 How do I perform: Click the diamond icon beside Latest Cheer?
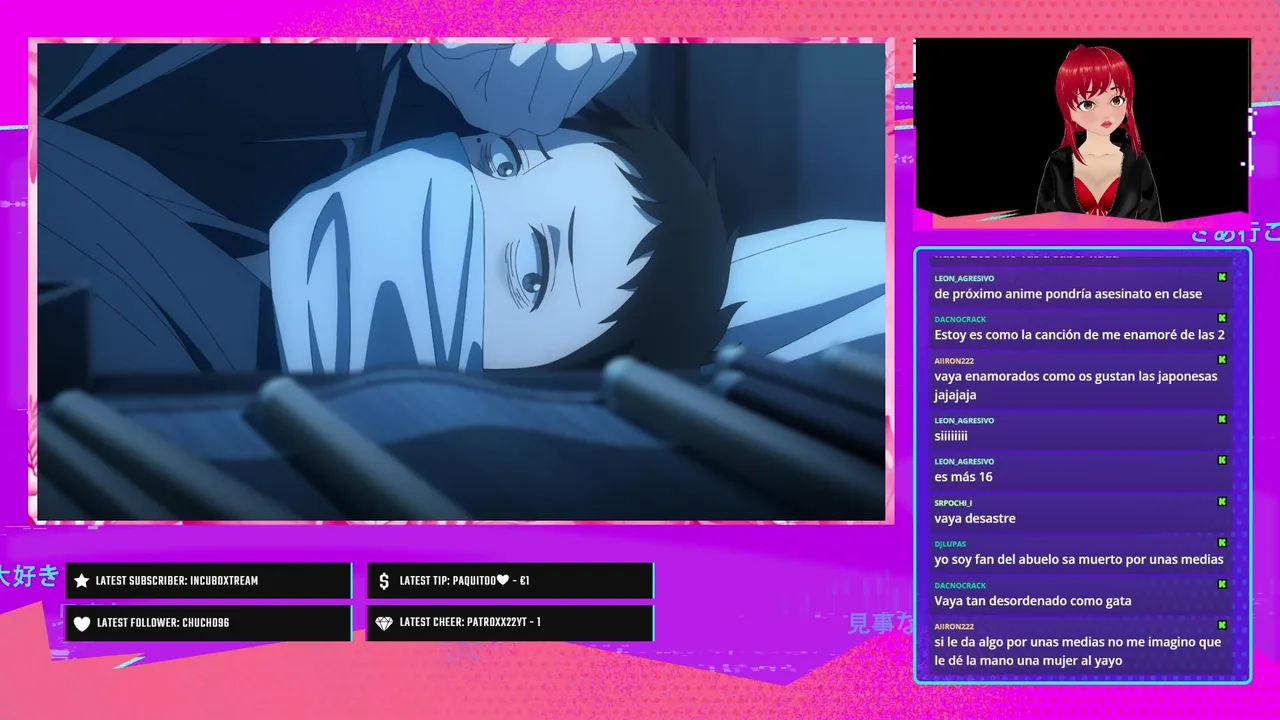click(x=384, y=623)
